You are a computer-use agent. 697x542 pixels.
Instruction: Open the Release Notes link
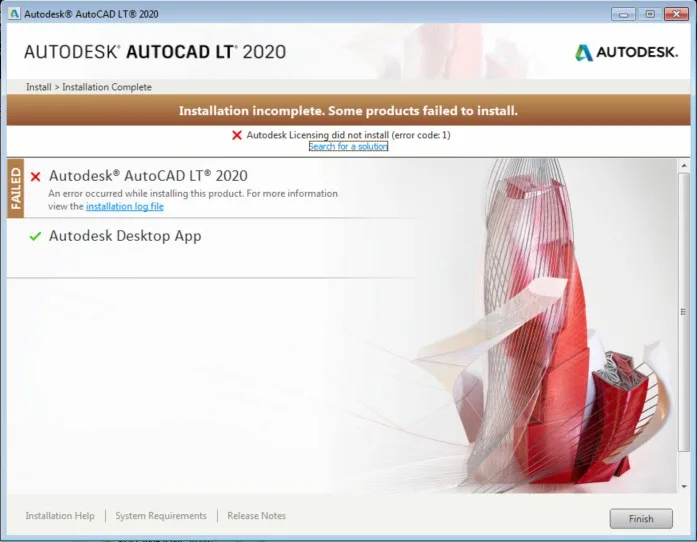click(x=256, y=516)
